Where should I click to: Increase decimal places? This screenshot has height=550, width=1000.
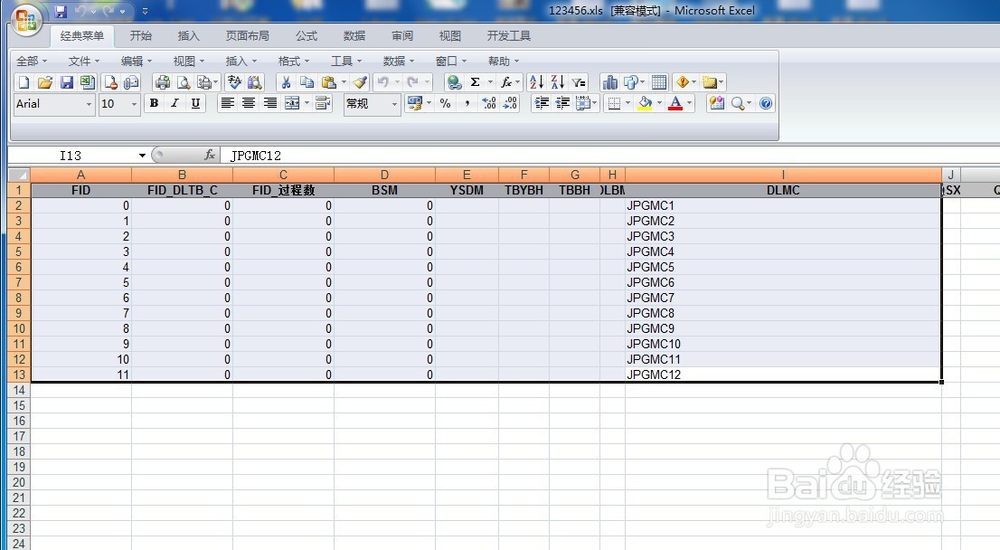pyautogui.click(x=489, y=103)
